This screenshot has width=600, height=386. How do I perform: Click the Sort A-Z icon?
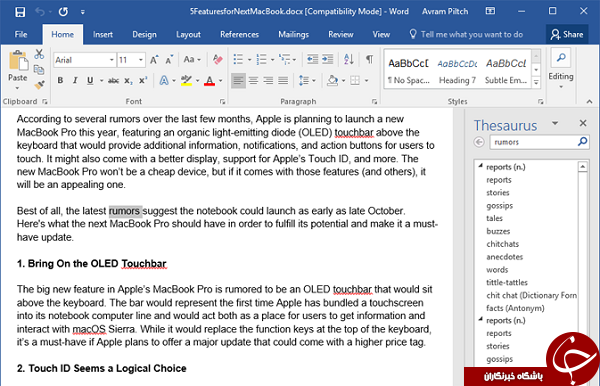click(x=349, y=60)
